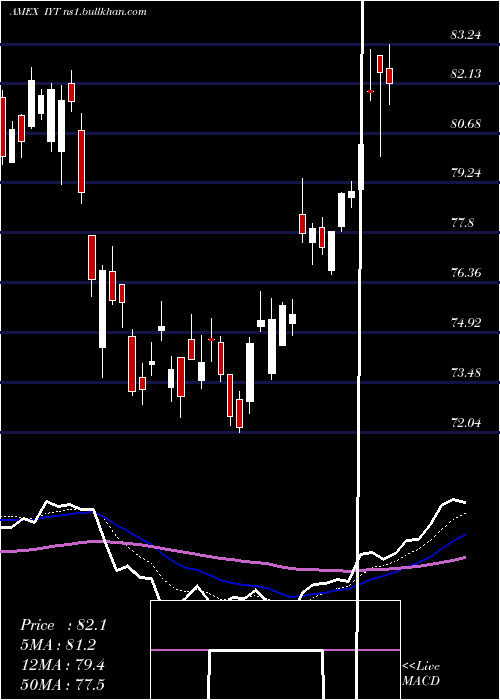
Task: Select the 76.36 price axis label
Action: point(466,272)
